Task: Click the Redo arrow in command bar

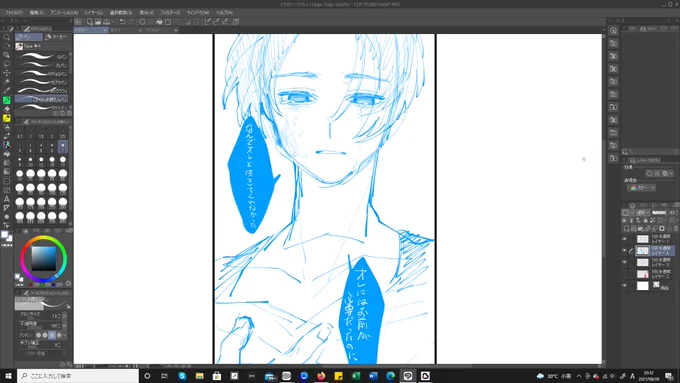Action: pyautogui.click(x=131, y=22)
